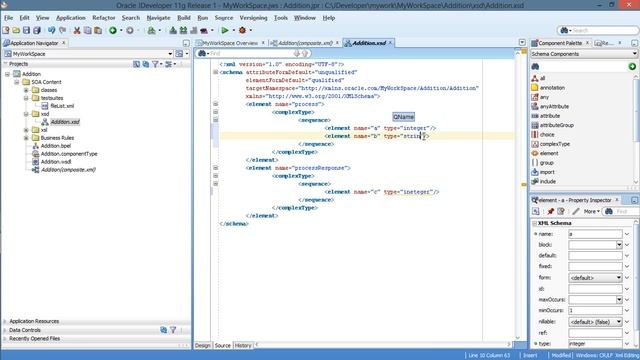The image size is (640, 360).
Task: Click the Undo toolbar icon
Action: (51, 30)
